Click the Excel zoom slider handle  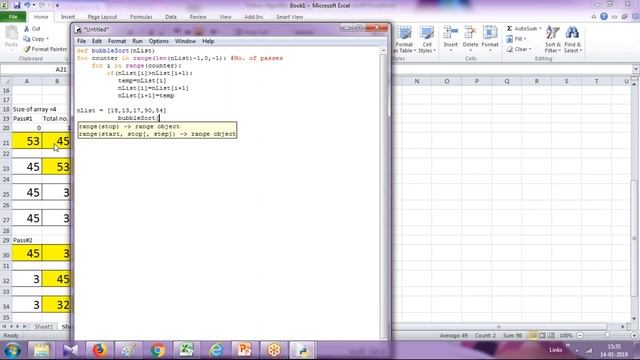(x=607, y=336)
